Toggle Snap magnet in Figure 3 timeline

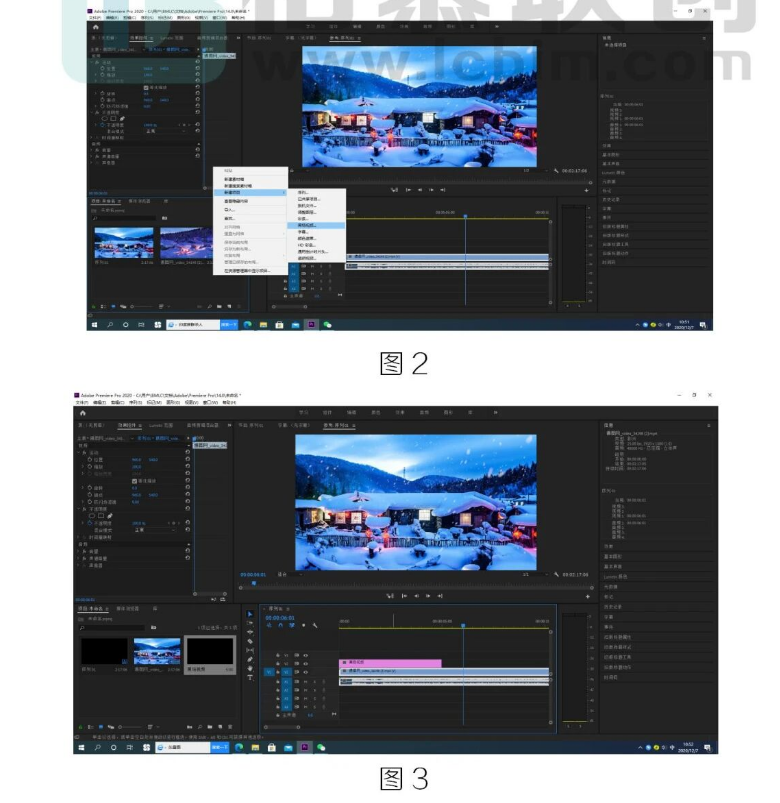(x=281, y=625)
